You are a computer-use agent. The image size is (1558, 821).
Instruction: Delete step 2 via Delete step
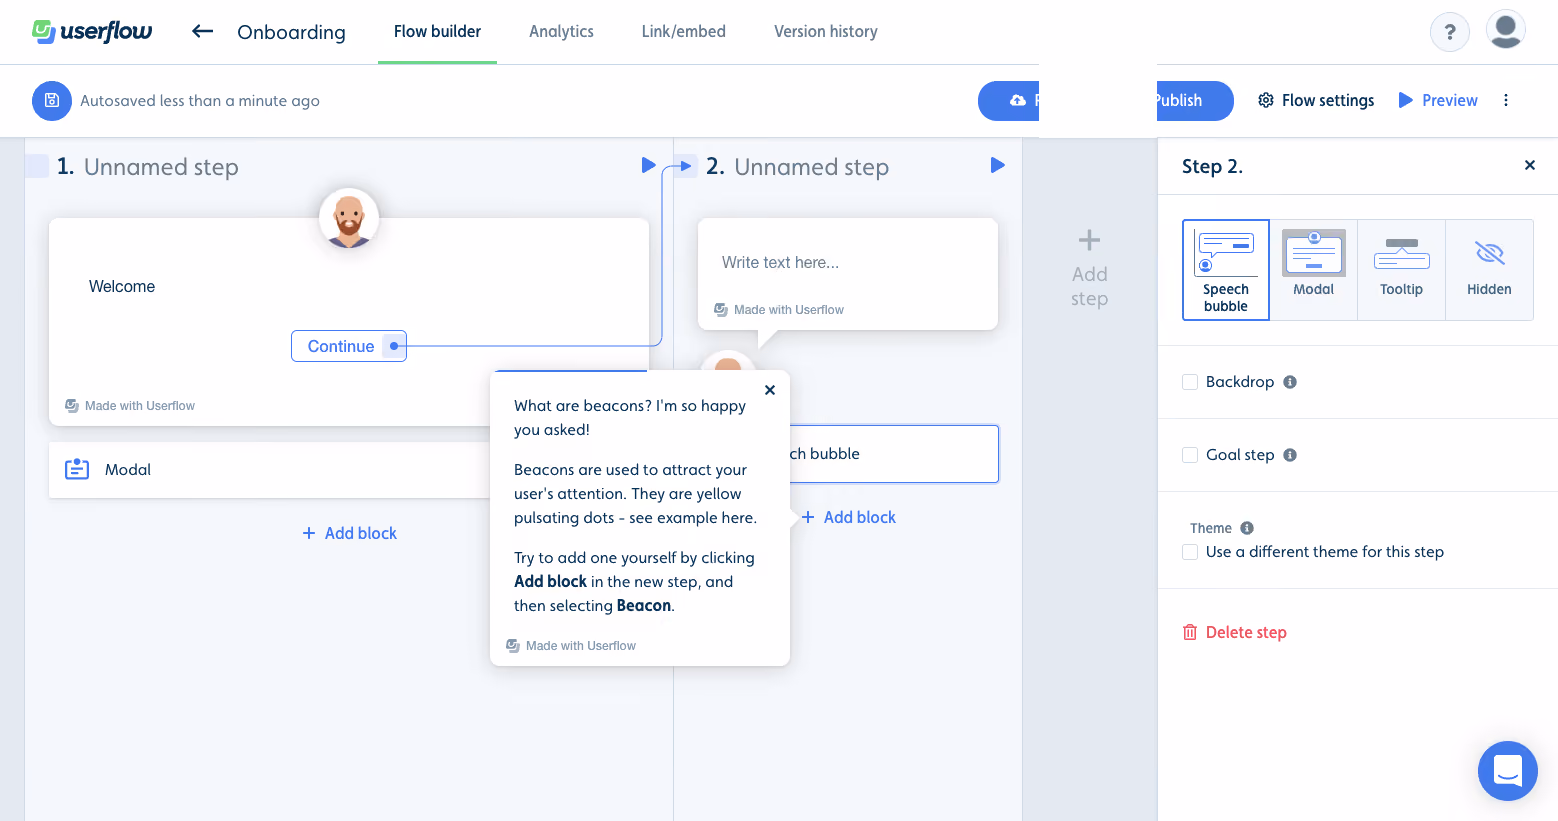point(1235,632)
